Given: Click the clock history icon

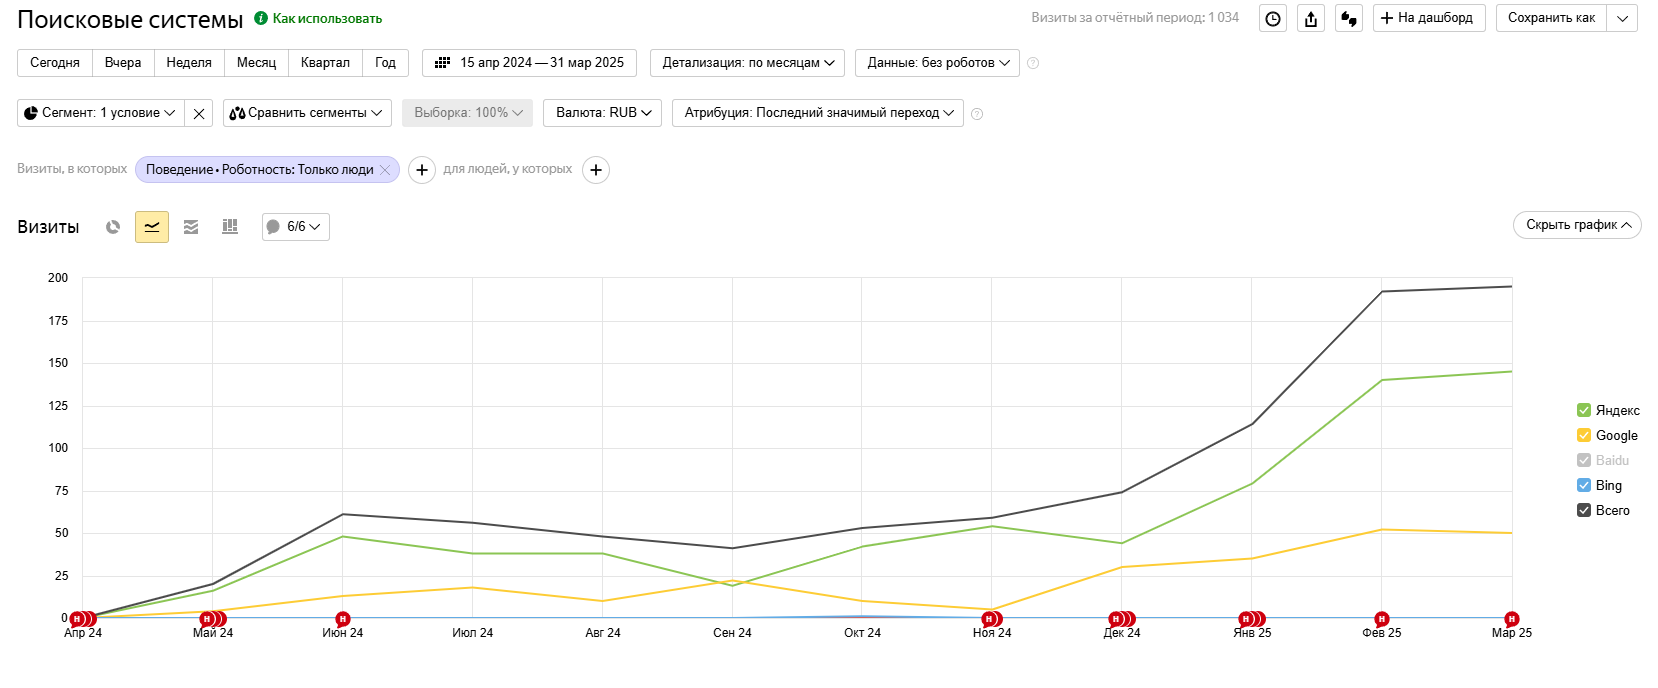Looking at the screenshot, I should pyautogui.click(x=1273, y=18).
